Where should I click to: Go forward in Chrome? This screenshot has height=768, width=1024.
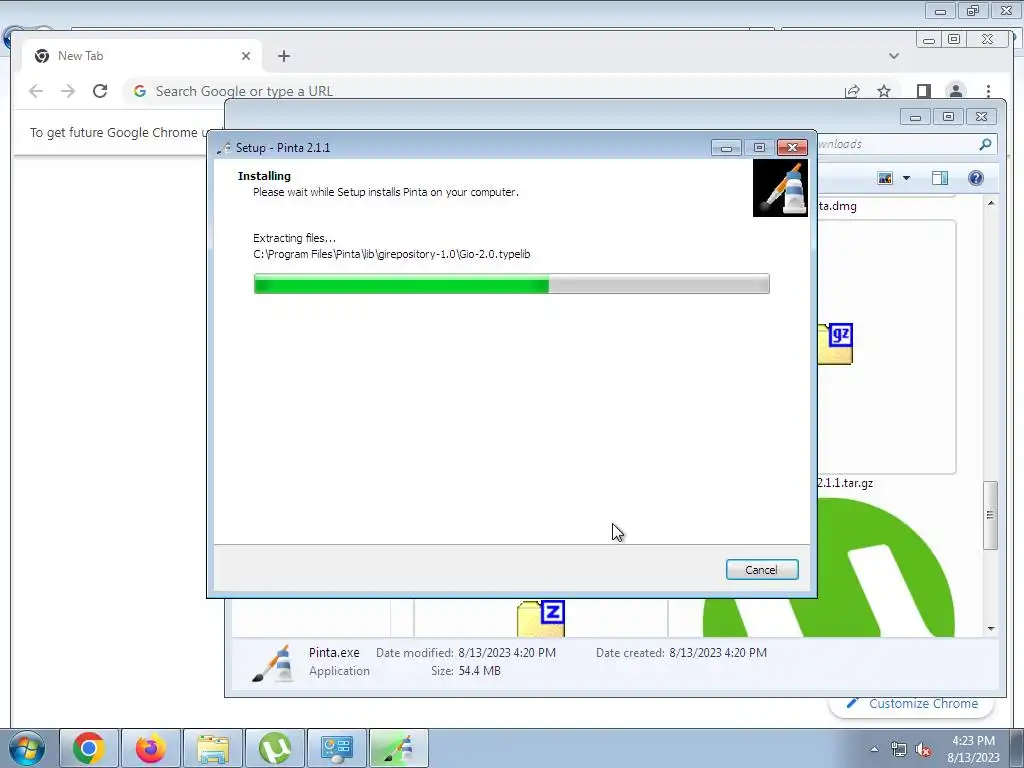pyautogui.click(x=68, y=91)
